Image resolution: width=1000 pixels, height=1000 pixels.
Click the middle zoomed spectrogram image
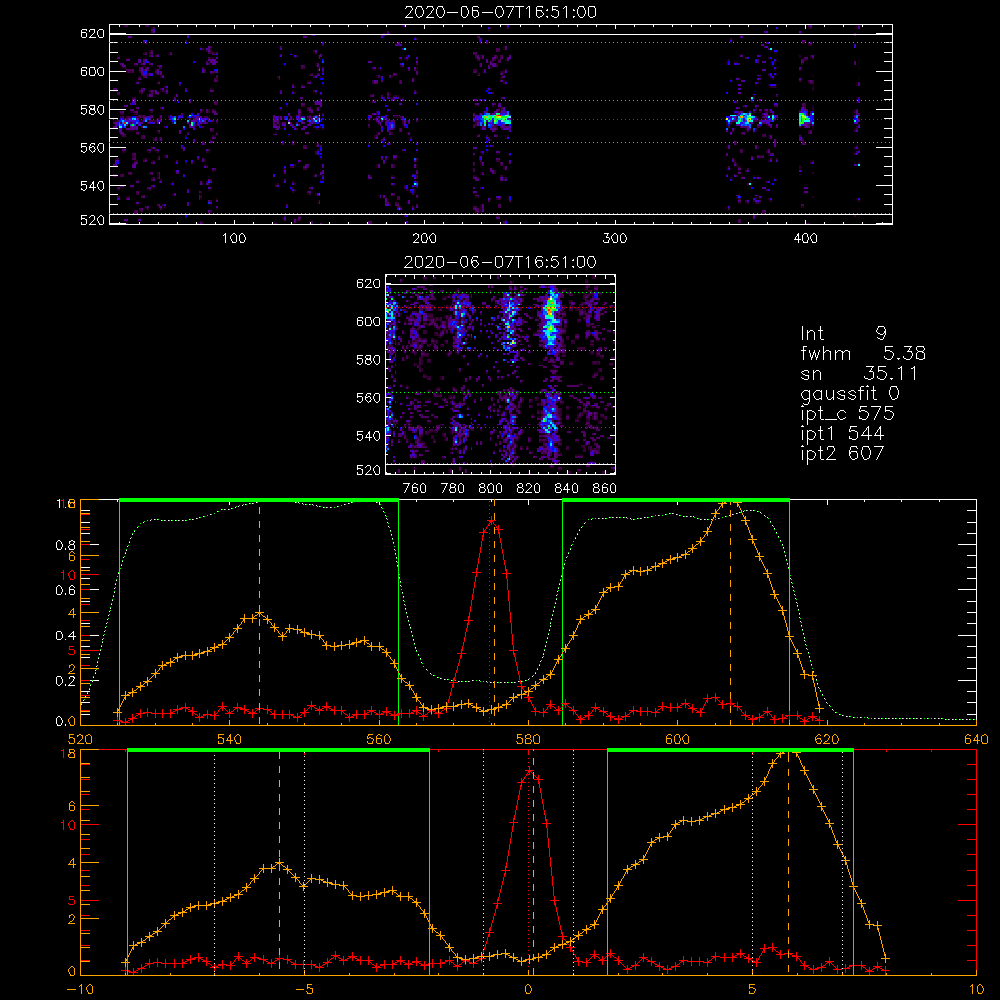[x=500, y=374]
